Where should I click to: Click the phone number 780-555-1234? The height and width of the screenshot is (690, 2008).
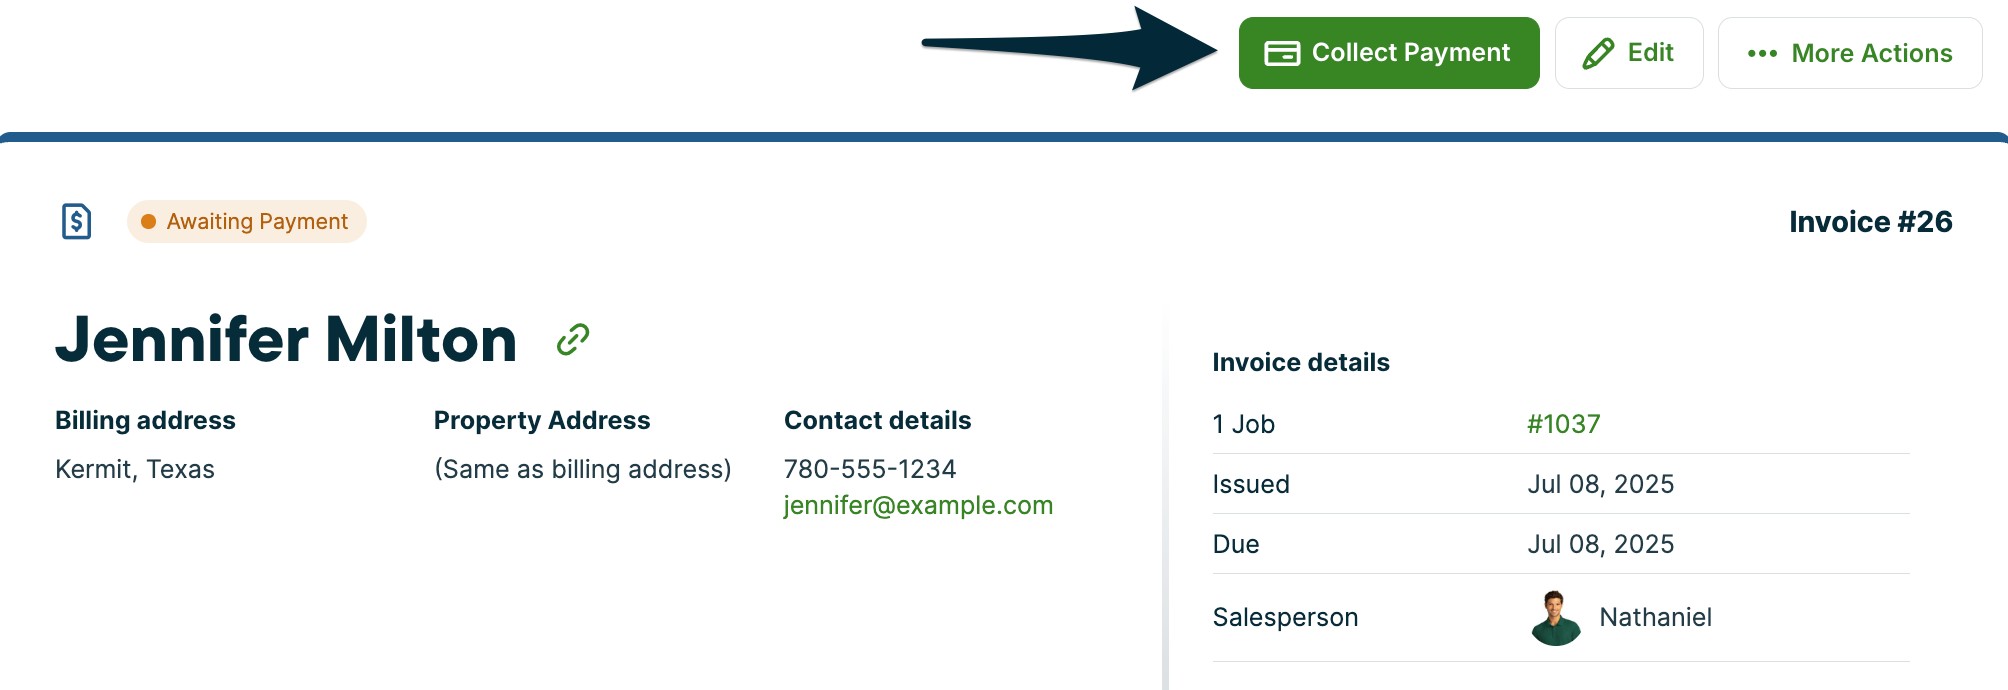[870, 469]
